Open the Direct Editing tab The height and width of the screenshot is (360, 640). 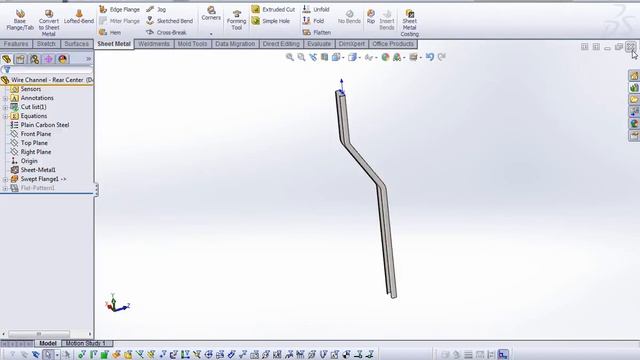(281, 44)
